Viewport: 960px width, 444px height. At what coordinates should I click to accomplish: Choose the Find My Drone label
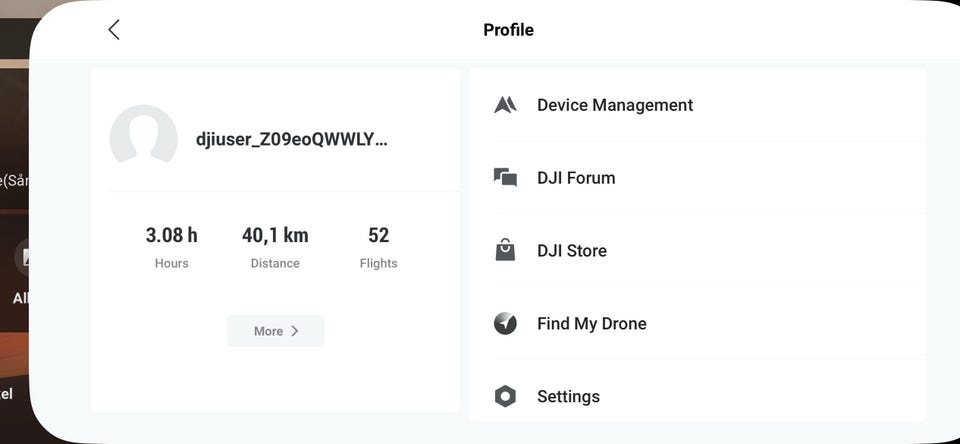(x=591, y=323)
